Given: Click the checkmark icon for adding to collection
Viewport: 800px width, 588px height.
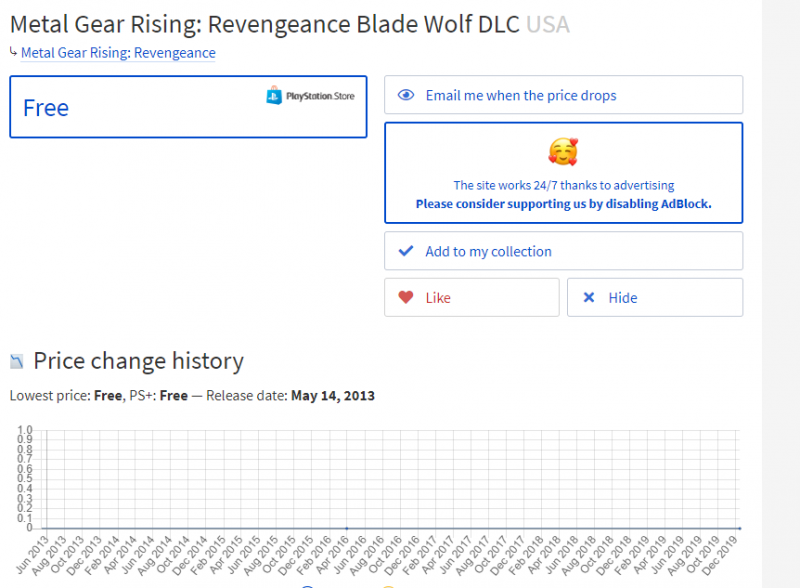Looking at the screenshot, I should [x=406, y=251].
